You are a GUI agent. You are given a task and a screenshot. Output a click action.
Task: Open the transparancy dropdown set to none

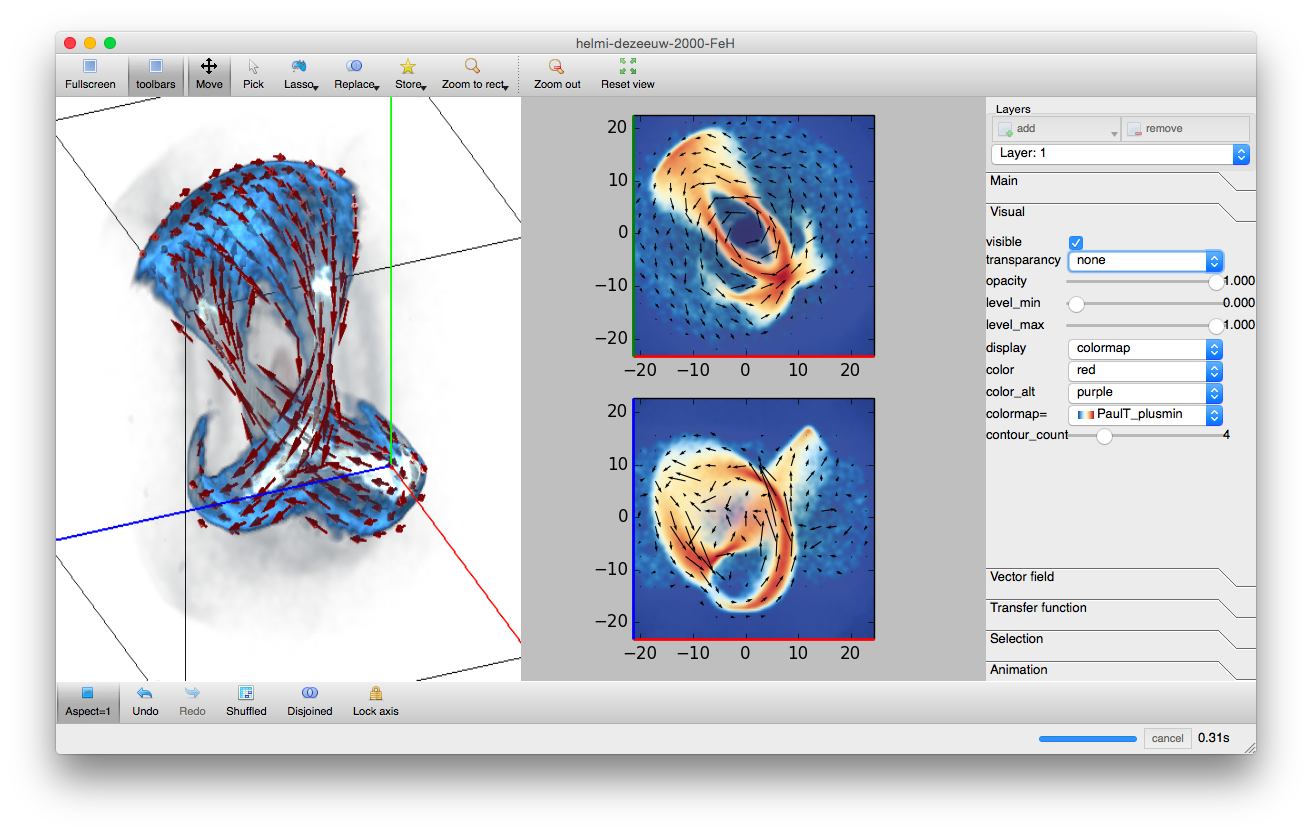tap(1145, 260)
